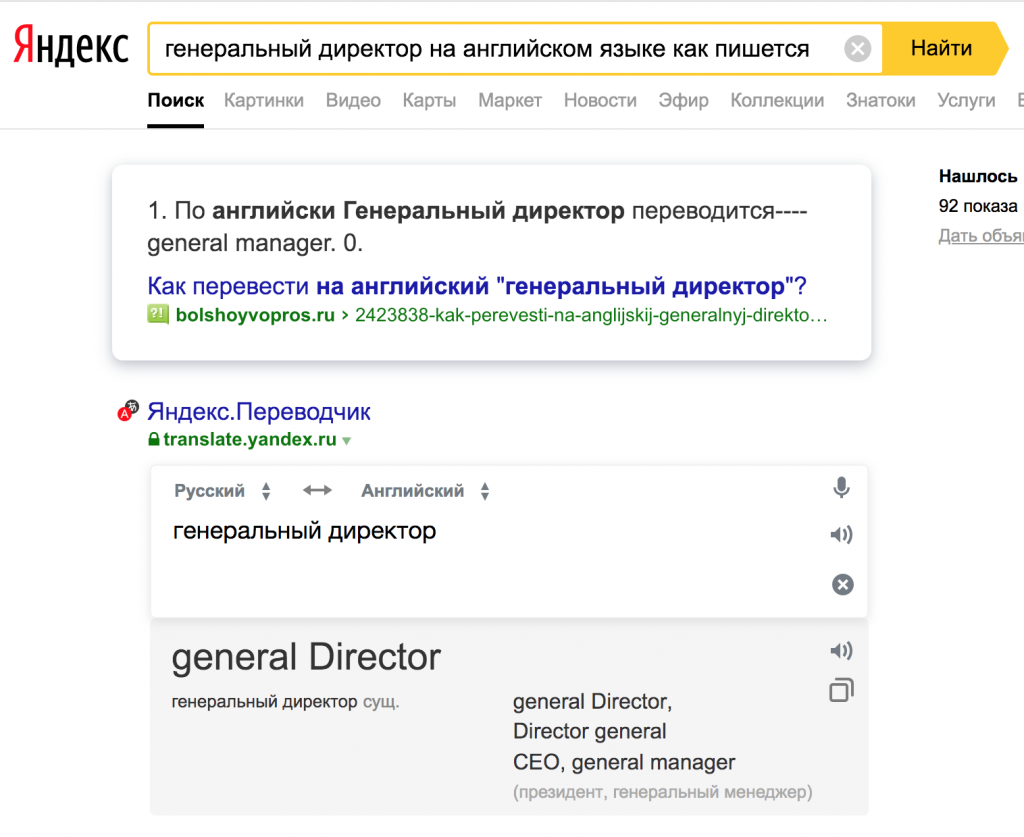Click the green lock icon beside translate.yandex.ru
The height and width of the screenshot is (837, 1024).
(153, 439)
